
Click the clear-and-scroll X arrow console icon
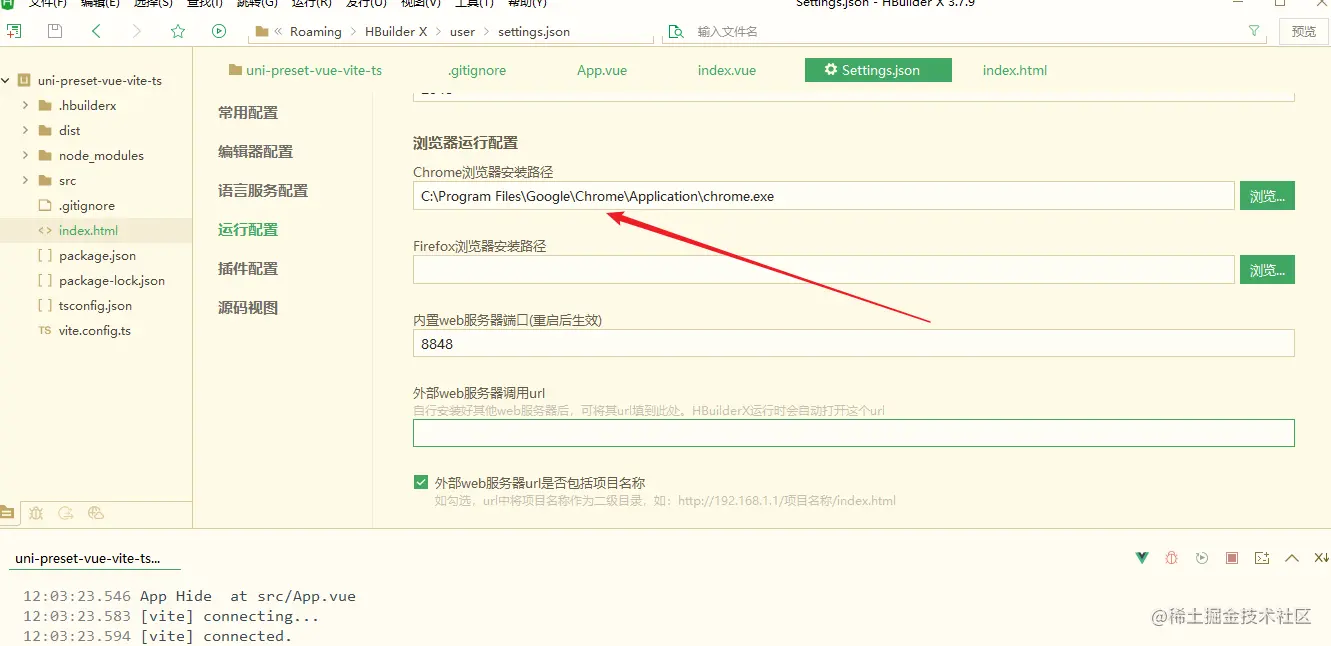[1321, 558]
